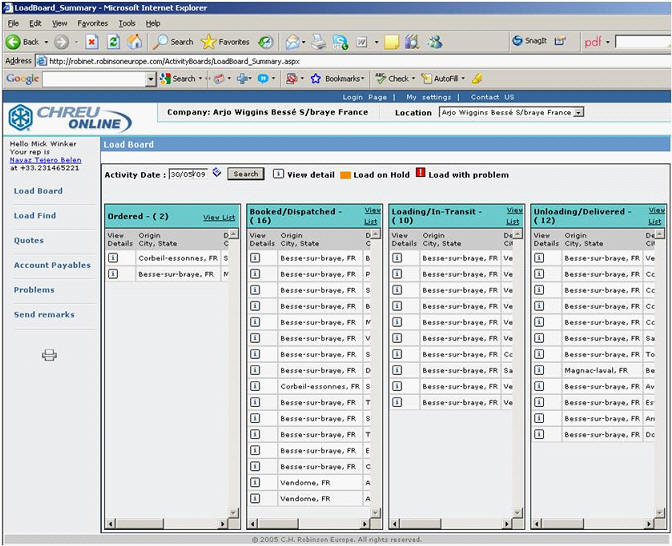Refresh the page with the Refresh icon

[x=113, y=42]
